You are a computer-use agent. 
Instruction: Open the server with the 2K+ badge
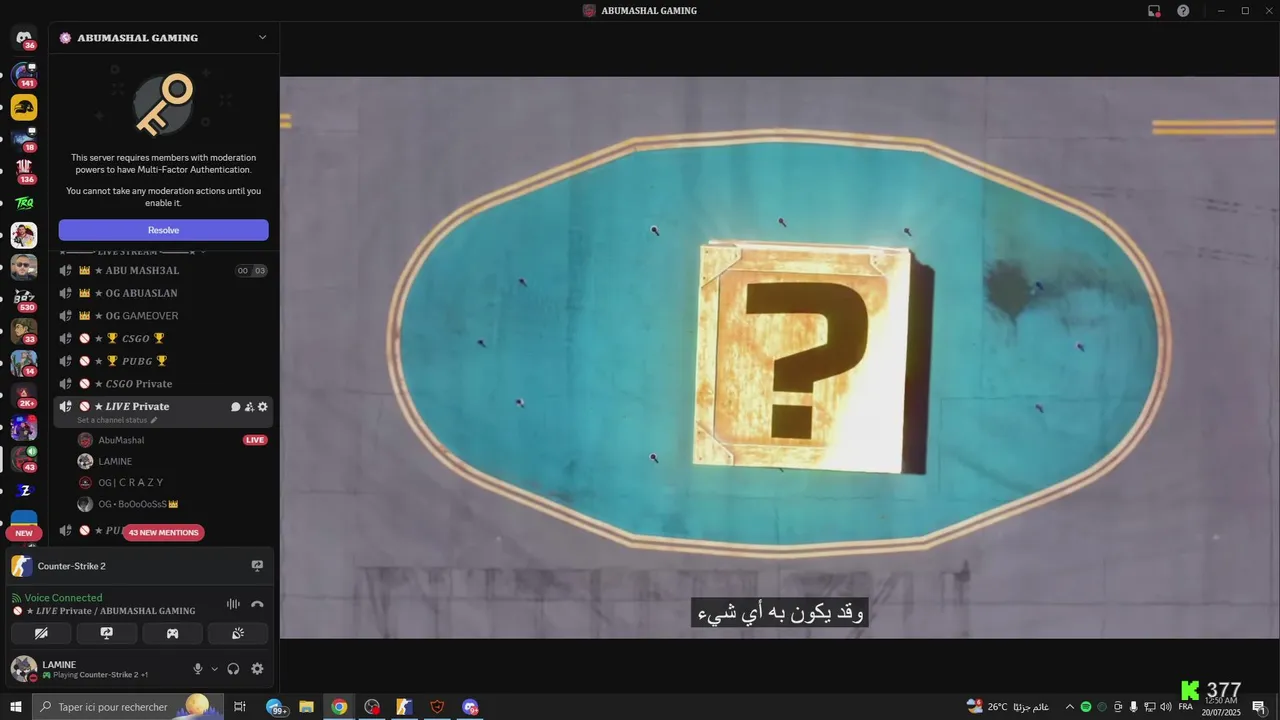(x=24, y=395)
